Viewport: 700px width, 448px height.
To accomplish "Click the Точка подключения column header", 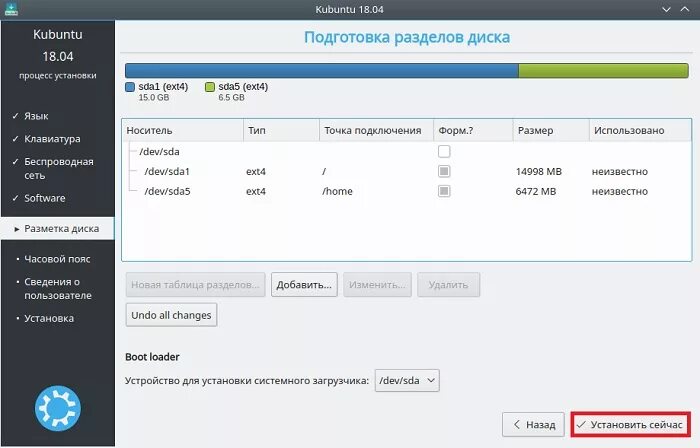I will point(376,130).
